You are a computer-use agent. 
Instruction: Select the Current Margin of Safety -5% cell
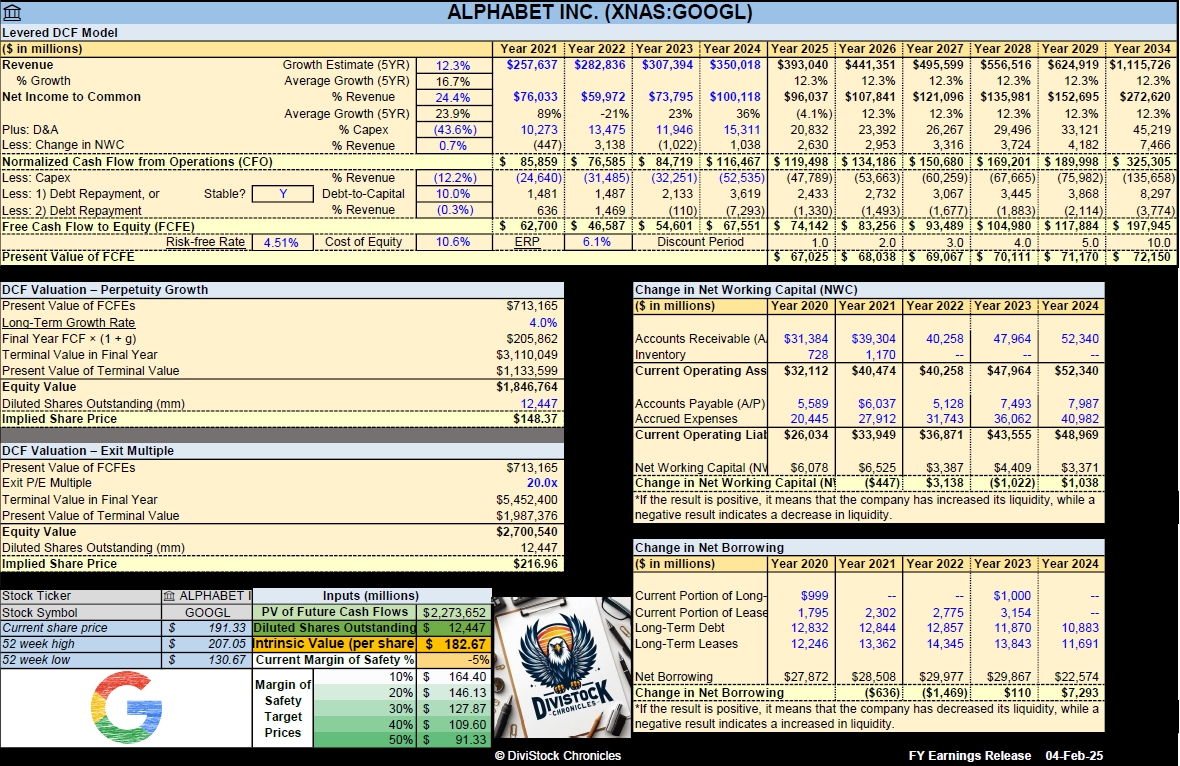click(455, 660)
